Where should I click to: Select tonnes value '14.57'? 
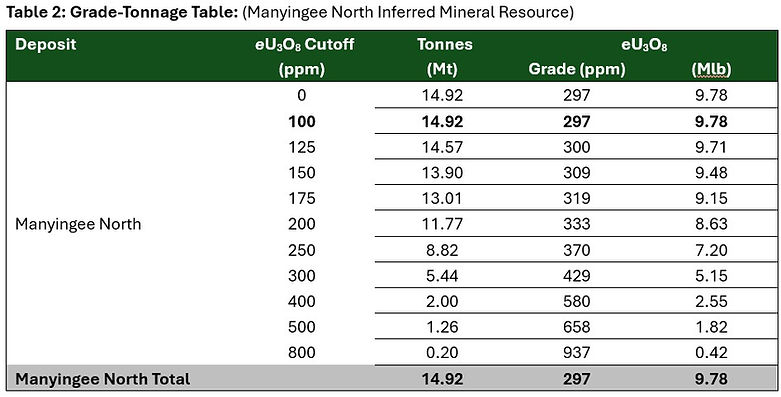pos(442,147)
